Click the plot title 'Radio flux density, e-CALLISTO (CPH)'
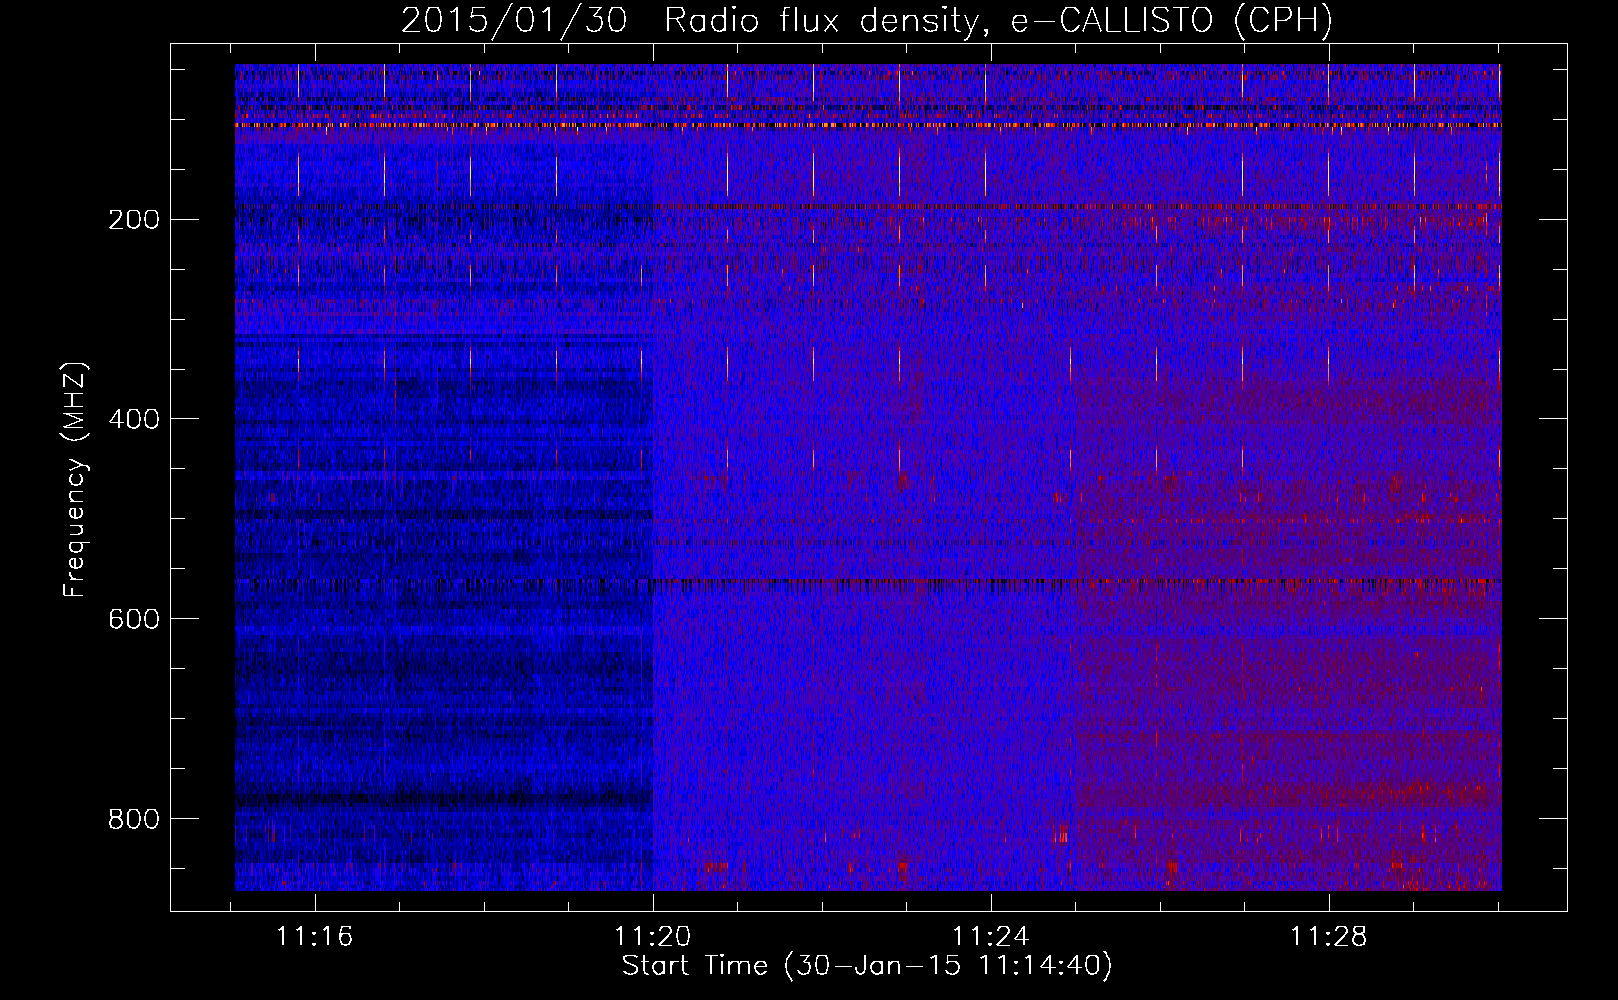The image size is (1618, 1000). click(x=998, y=21)
